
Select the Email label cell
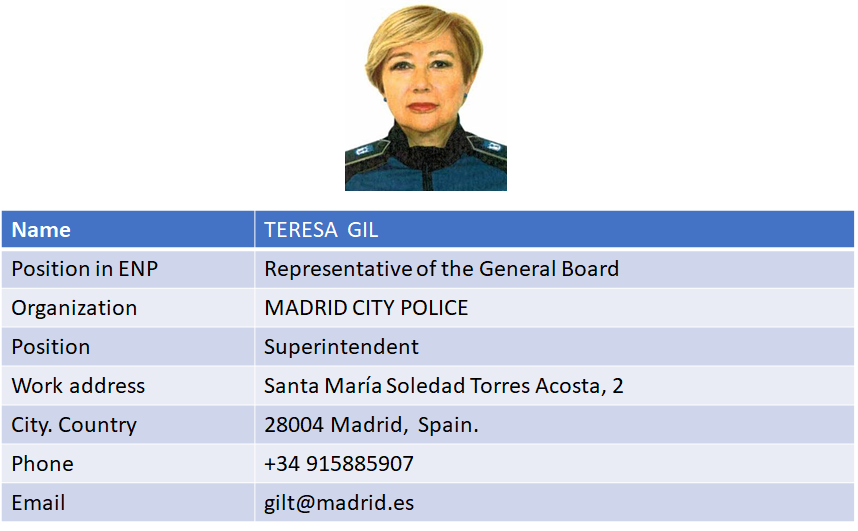(x=128, y=503)
